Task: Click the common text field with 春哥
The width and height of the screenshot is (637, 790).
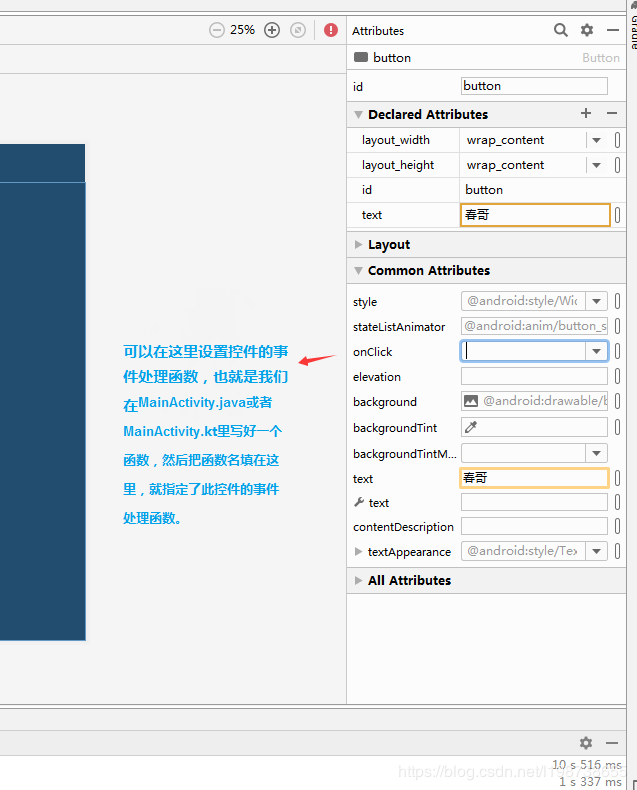Action: (534, 478)
